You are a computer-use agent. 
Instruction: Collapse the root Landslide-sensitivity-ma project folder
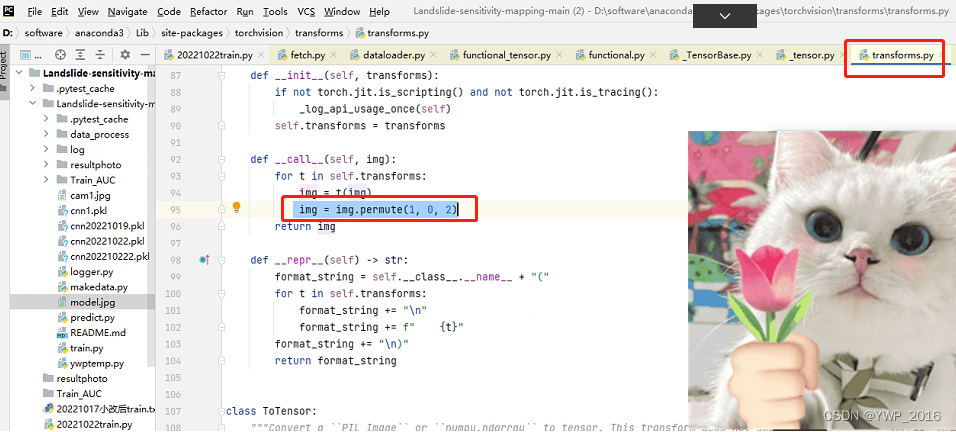pyautogui.click(x=19, y=73)
